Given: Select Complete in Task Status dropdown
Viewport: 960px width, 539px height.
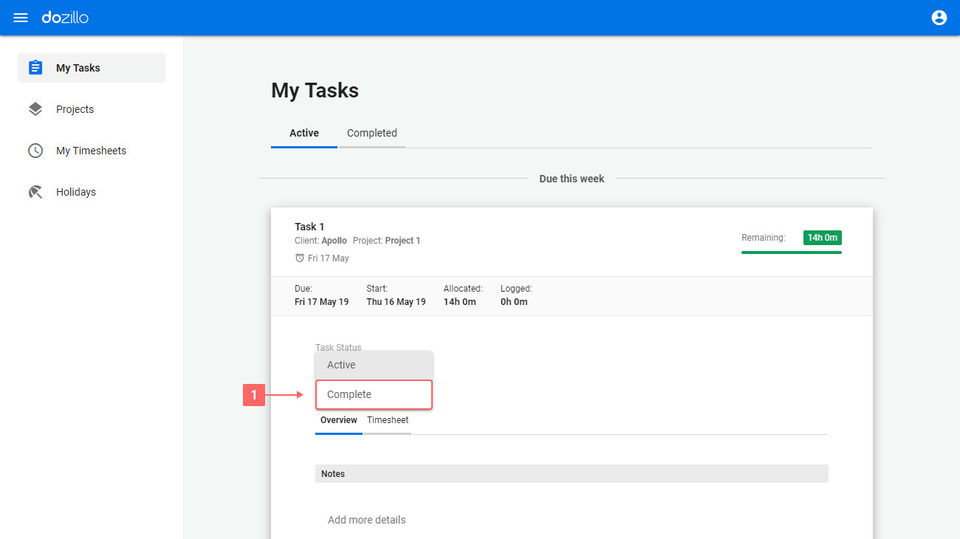Looking at the screenshot, I should click(x=374, y=395).
